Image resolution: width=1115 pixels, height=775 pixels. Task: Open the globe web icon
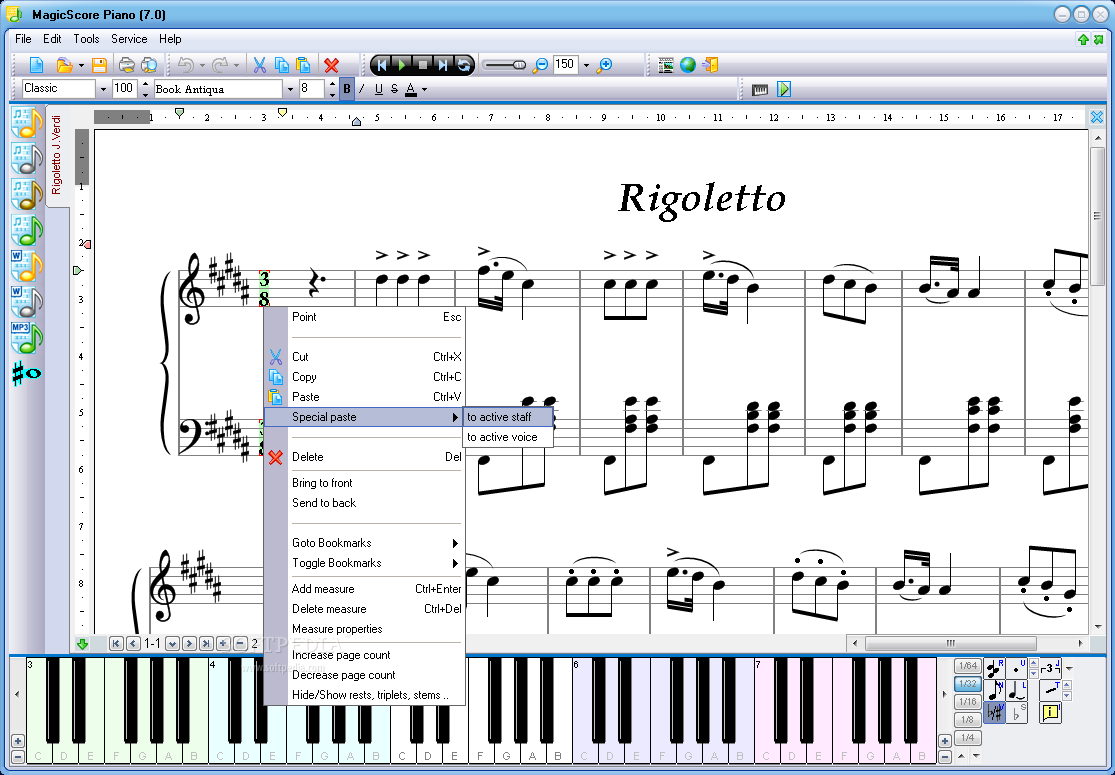[688, 65]
